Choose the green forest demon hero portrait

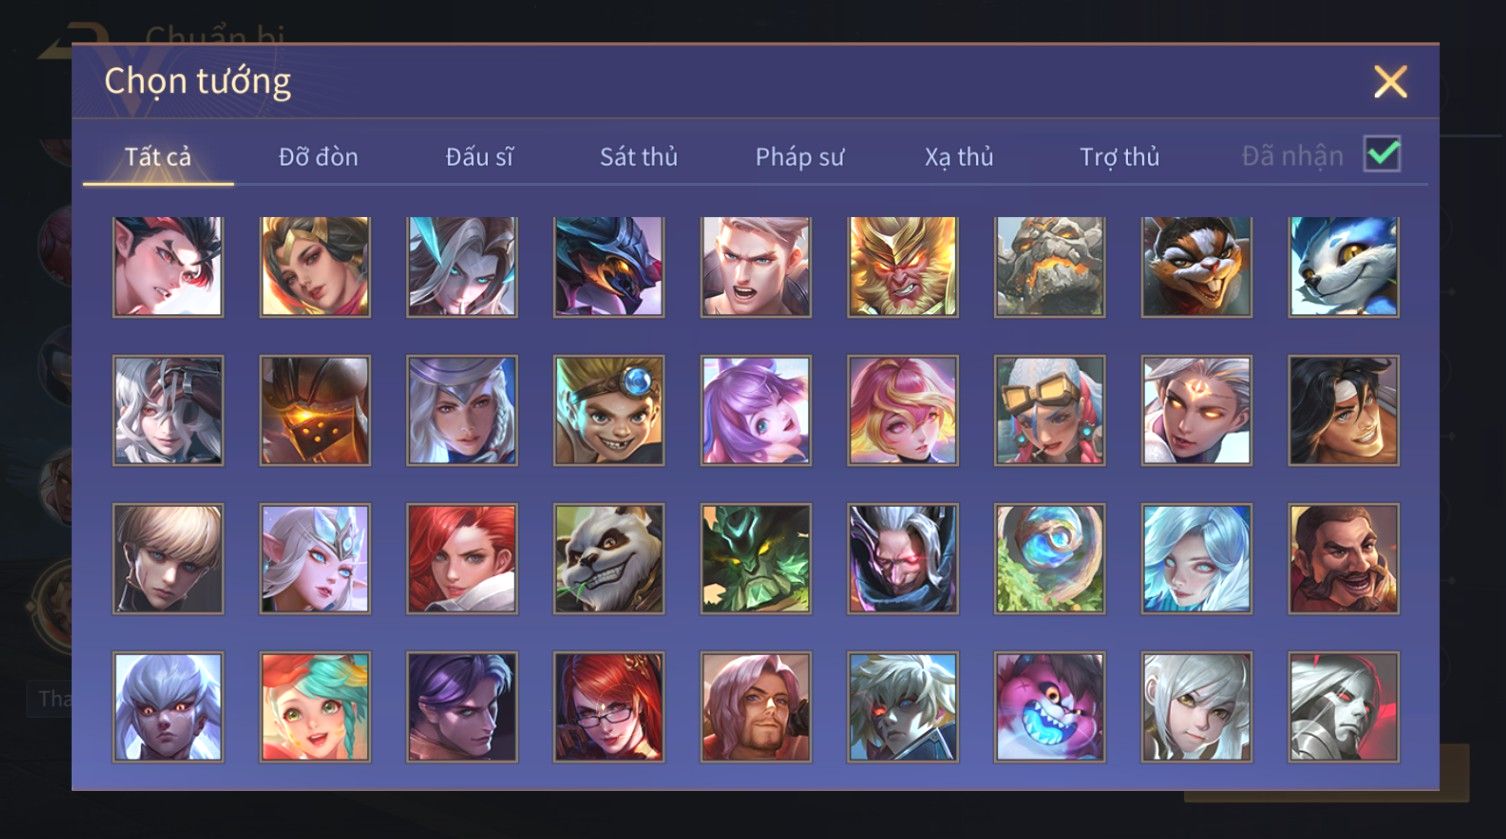tap(756, 558)
